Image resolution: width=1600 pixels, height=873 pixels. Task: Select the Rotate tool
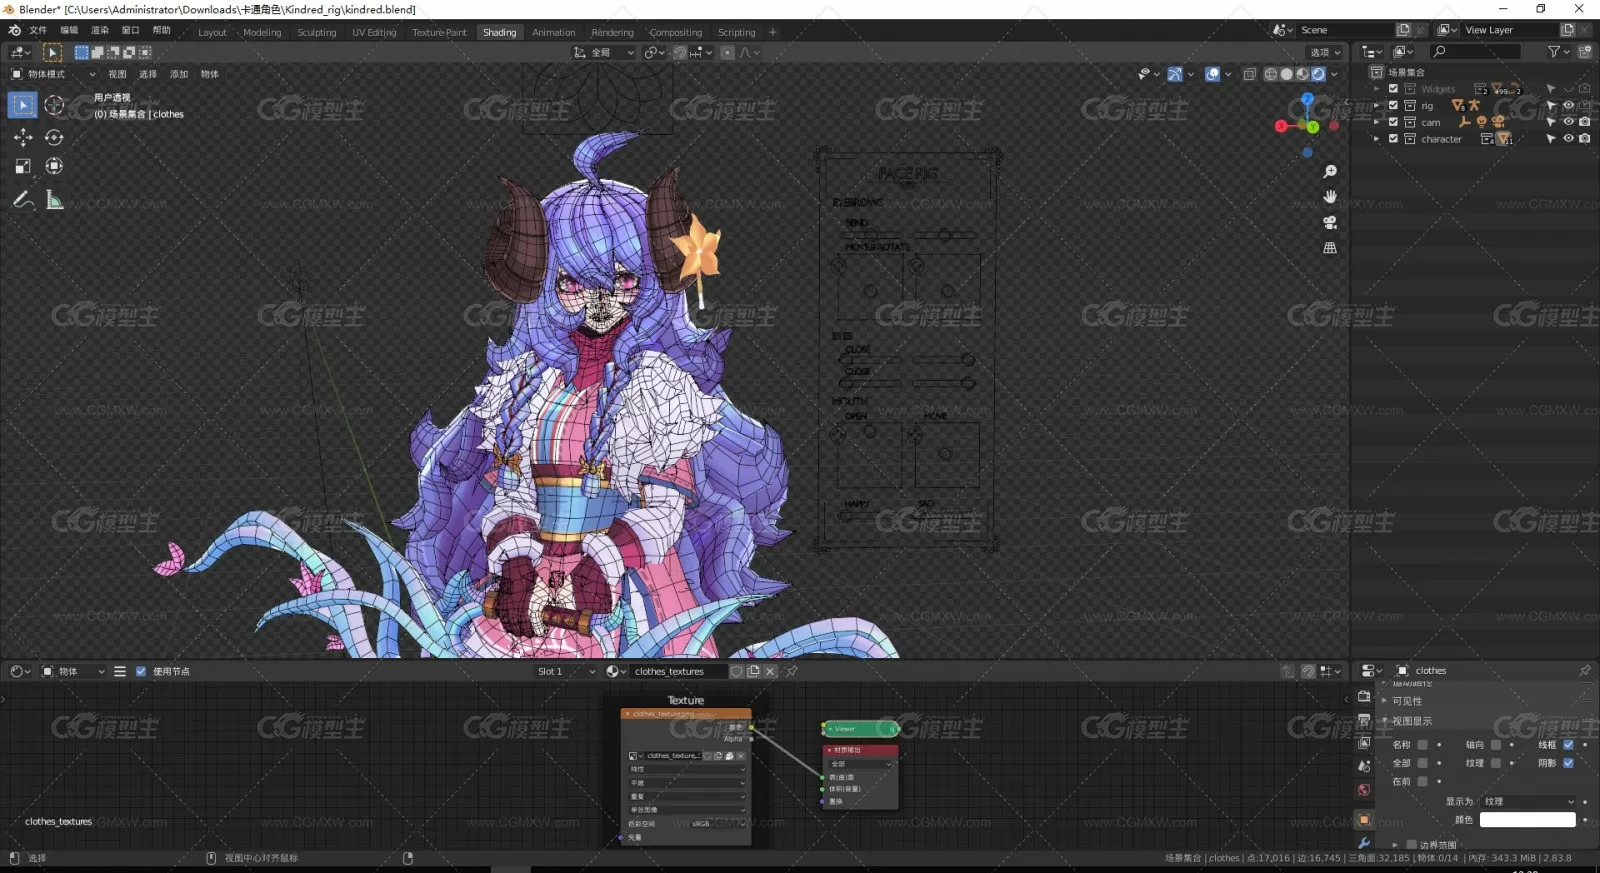(54, 137)
